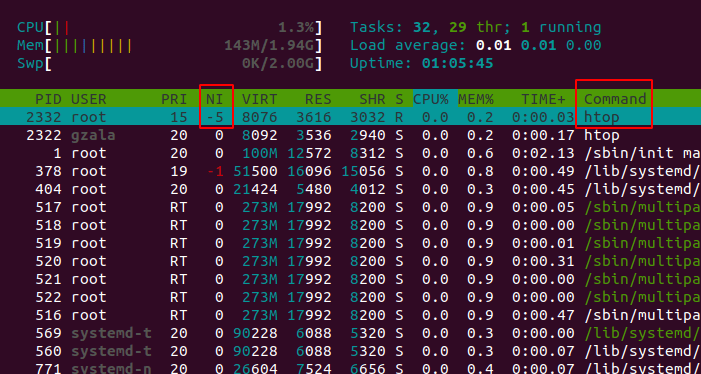Select process row with PID 771

[x=350, y=367]
